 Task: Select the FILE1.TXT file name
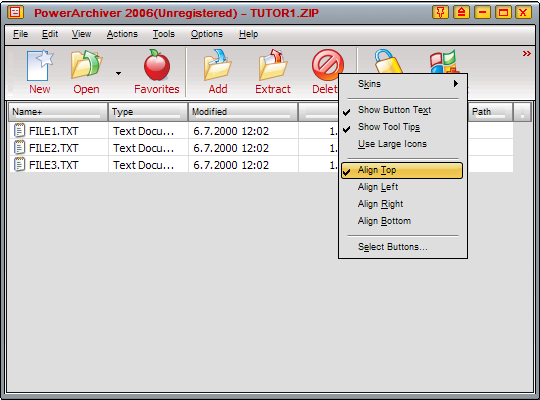pyautogui.click(x=54, y=131)
